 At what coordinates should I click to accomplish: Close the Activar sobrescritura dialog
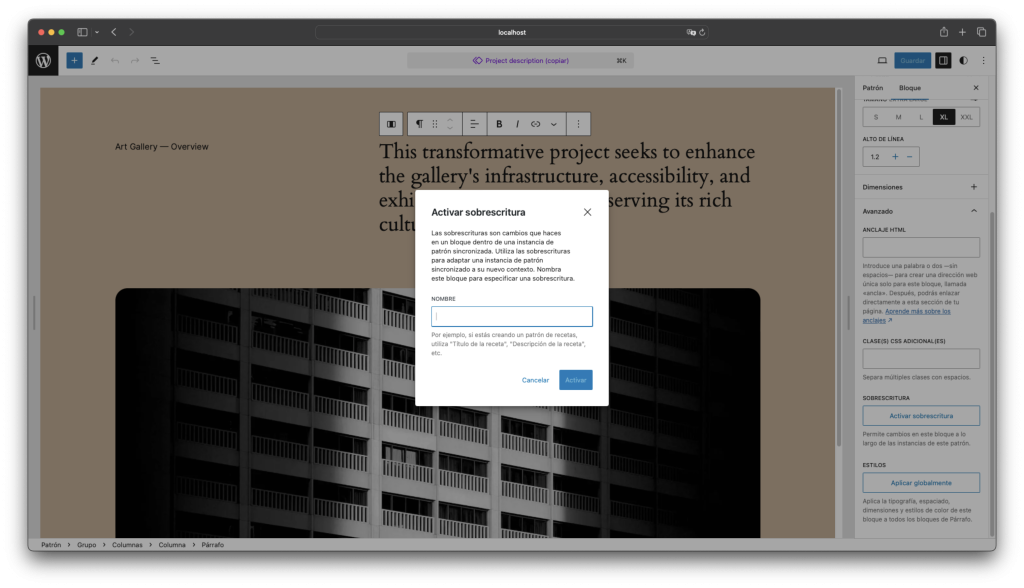(x=588, y=212)
